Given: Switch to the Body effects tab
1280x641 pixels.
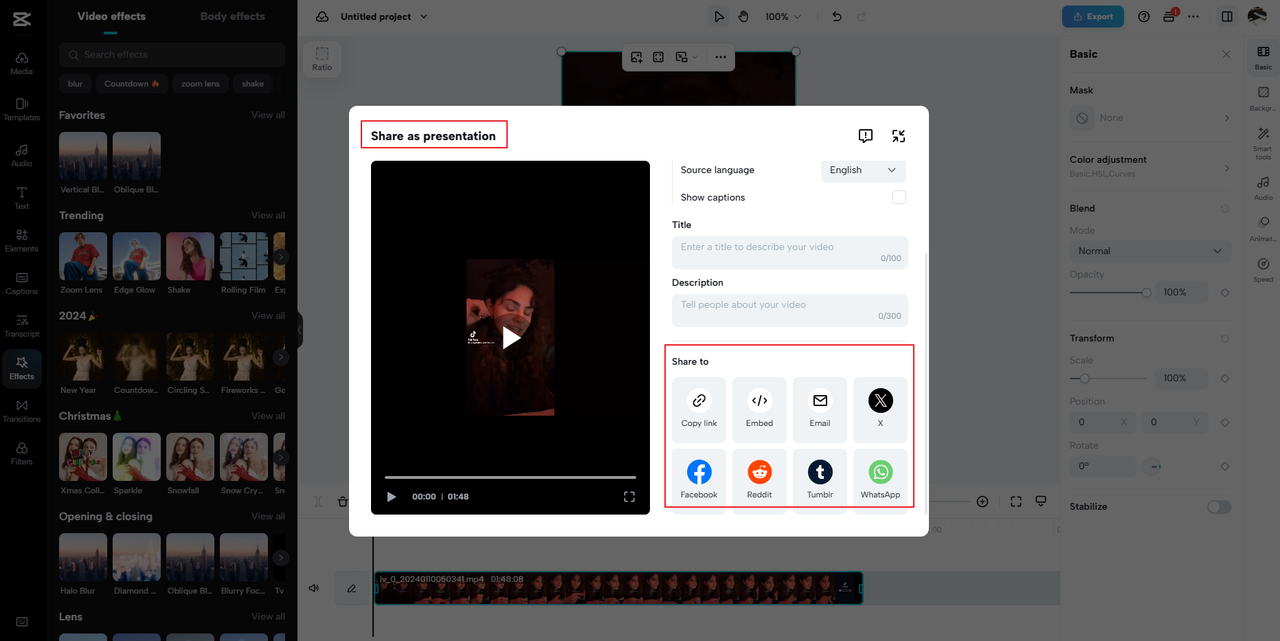Looking at the screenshot, I should click(232, 16).
